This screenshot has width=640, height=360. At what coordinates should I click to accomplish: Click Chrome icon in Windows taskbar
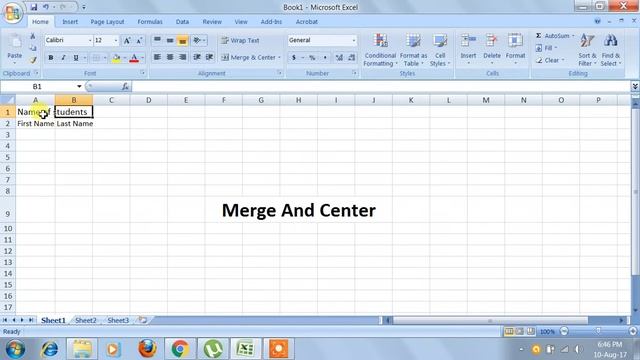(x=180, y=349)
